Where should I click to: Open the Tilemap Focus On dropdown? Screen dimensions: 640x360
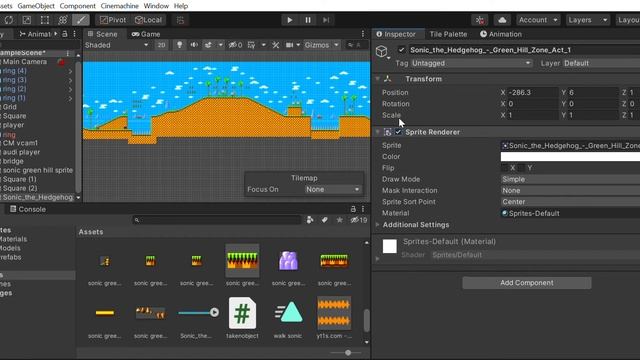[x=333, y=189]
